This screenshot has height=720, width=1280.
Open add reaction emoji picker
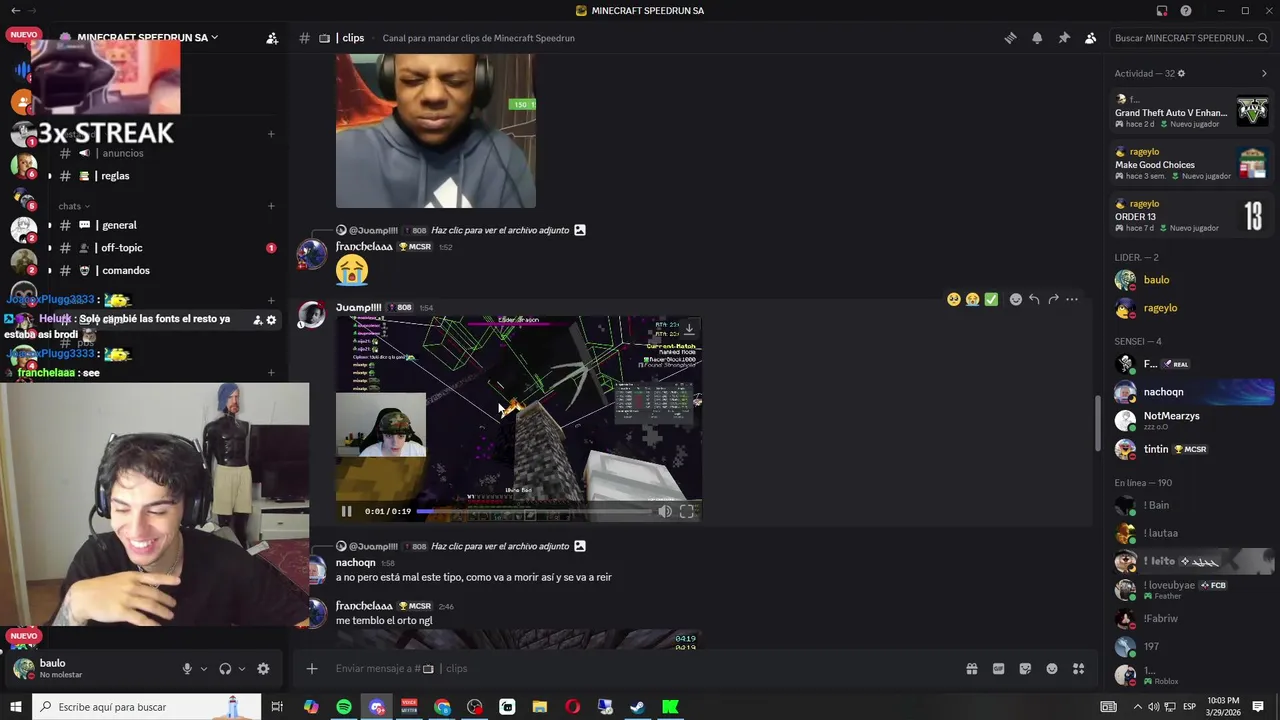click(x=1016, y=299)
